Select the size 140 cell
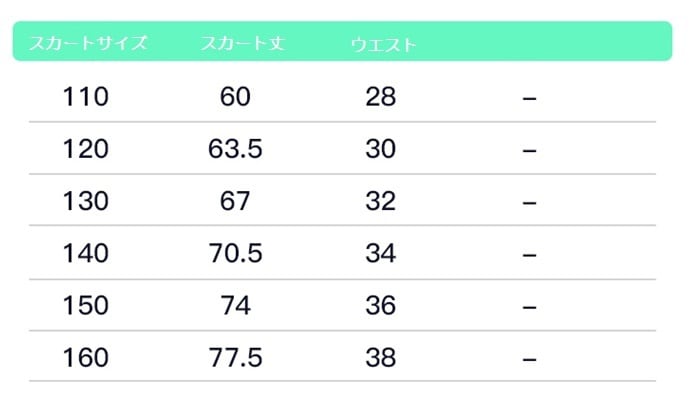Image resolution: width=695 pixels, height=404 pixels. coord(85,254)
